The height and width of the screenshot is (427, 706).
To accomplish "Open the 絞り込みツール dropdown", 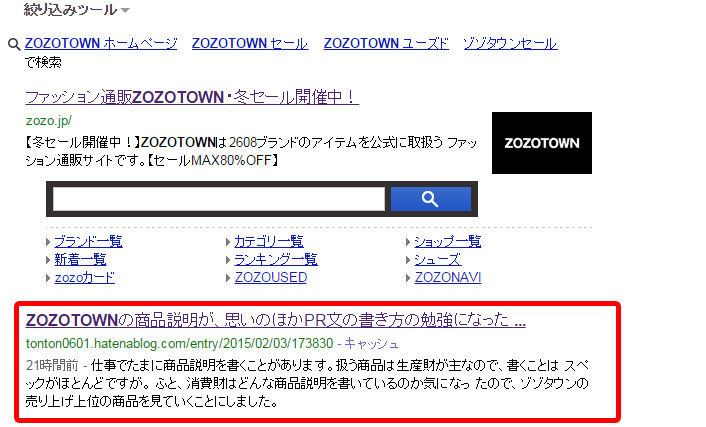I will [77, 9].
